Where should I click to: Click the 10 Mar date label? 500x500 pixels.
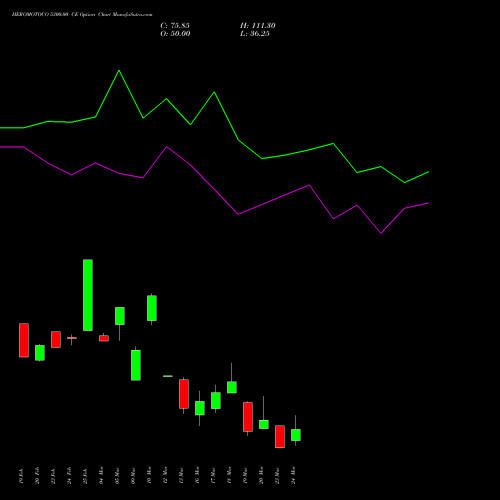click(149, 475)
